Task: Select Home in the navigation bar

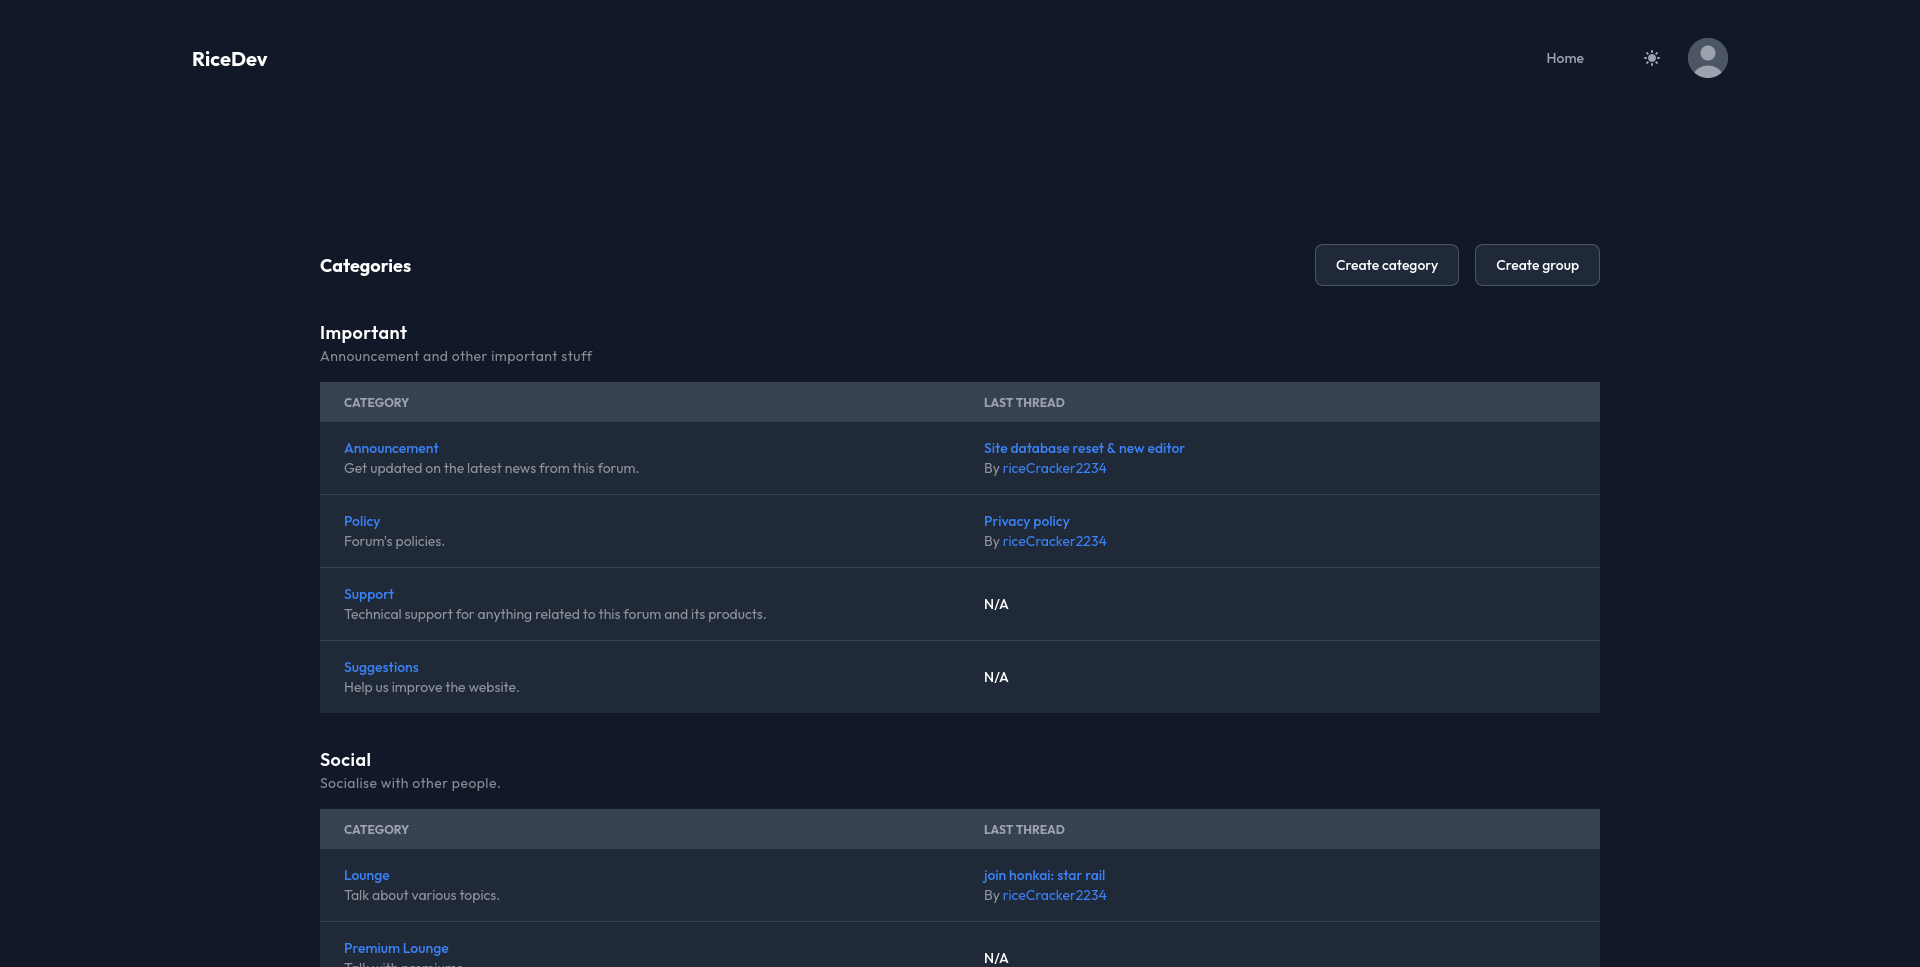Action: pos(1564,58)
